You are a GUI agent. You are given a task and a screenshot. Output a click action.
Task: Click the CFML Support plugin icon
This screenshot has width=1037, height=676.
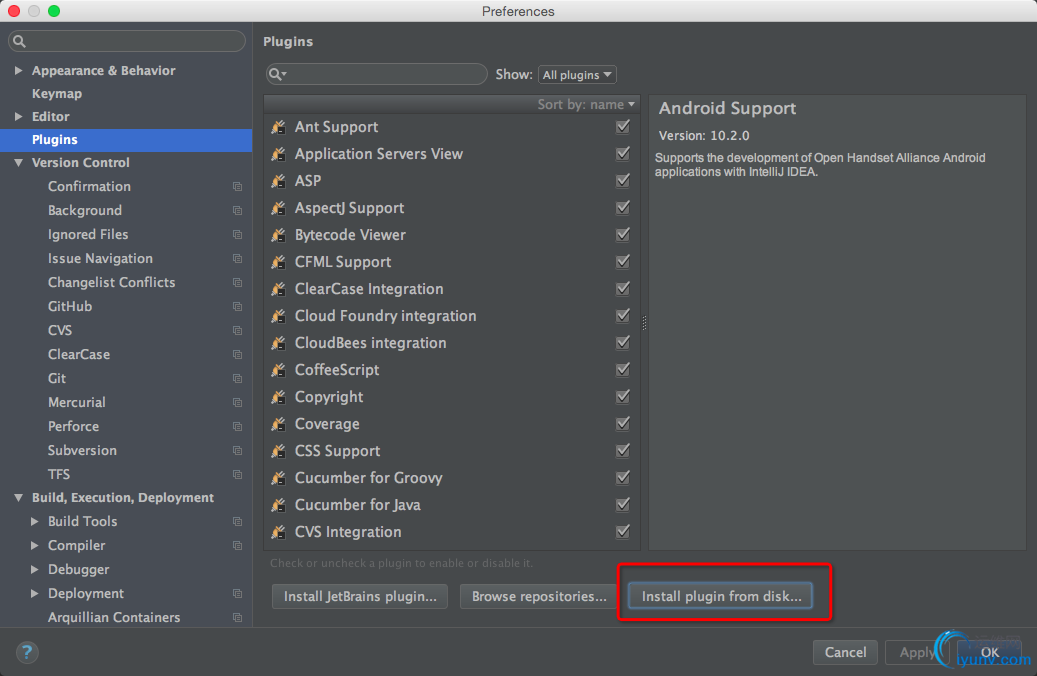click(x=278, y=262)
